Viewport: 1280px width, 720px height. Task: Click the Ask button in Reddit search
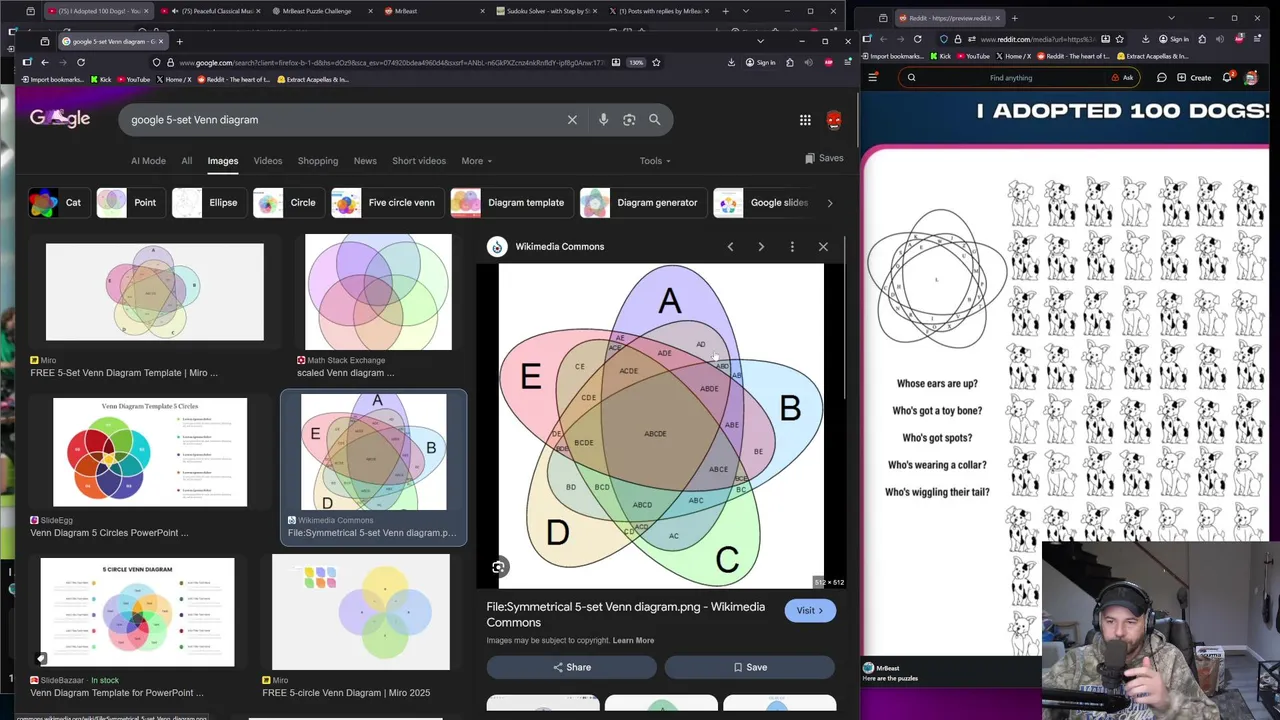[x=1122, y=77]
